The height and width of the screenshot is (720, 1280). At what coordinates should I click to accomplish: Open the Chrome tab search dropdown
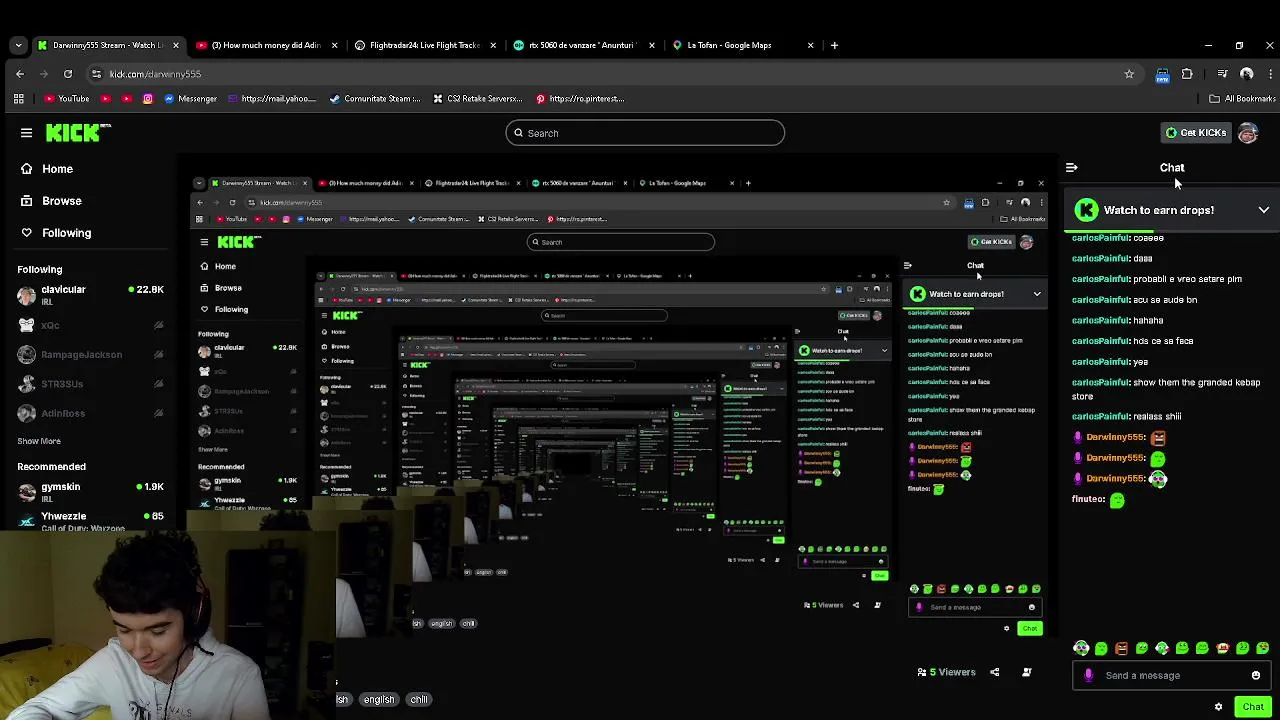[18, 45]
